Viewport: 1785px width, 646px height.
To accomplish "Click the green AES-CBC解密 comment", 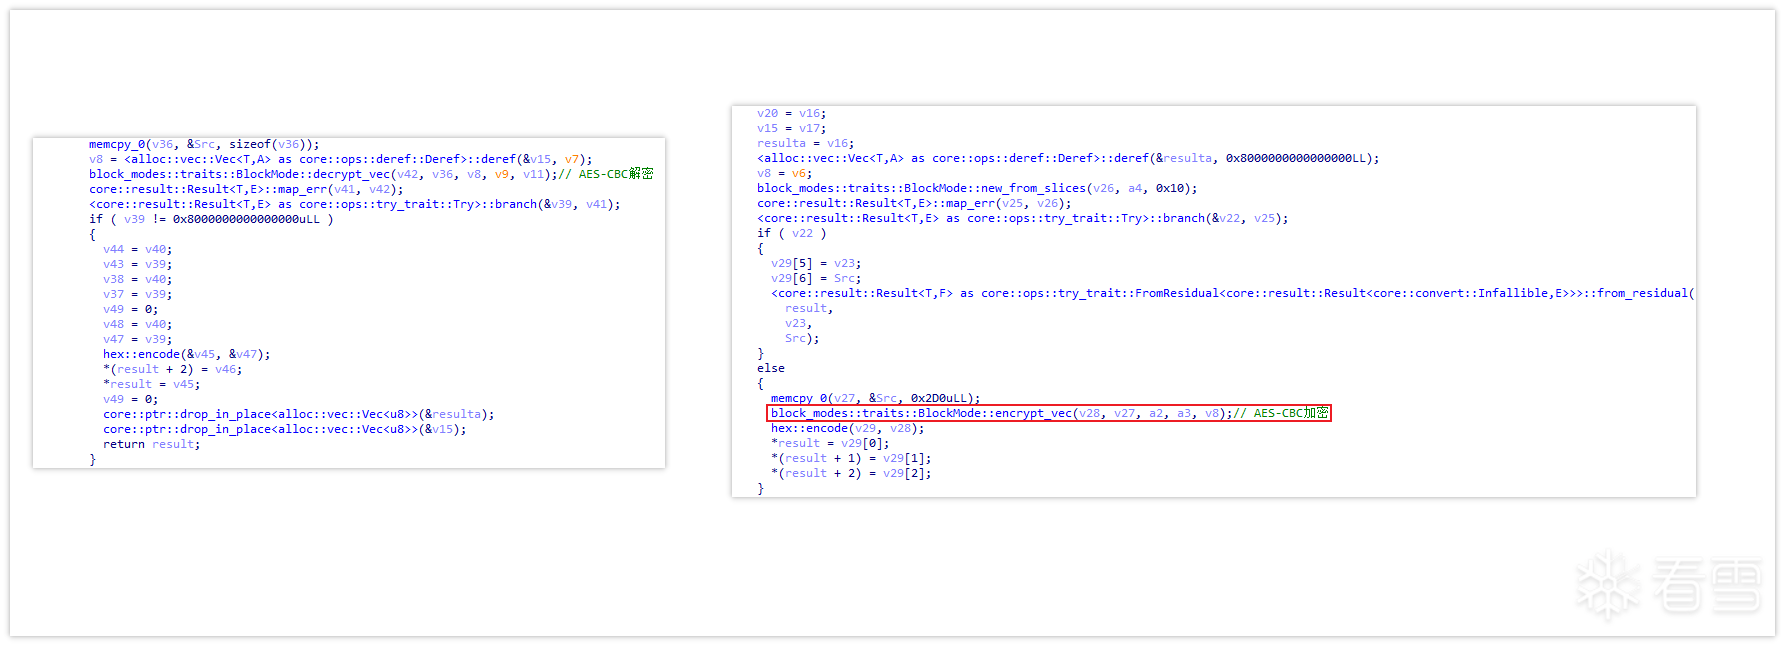I will point(615,174).
